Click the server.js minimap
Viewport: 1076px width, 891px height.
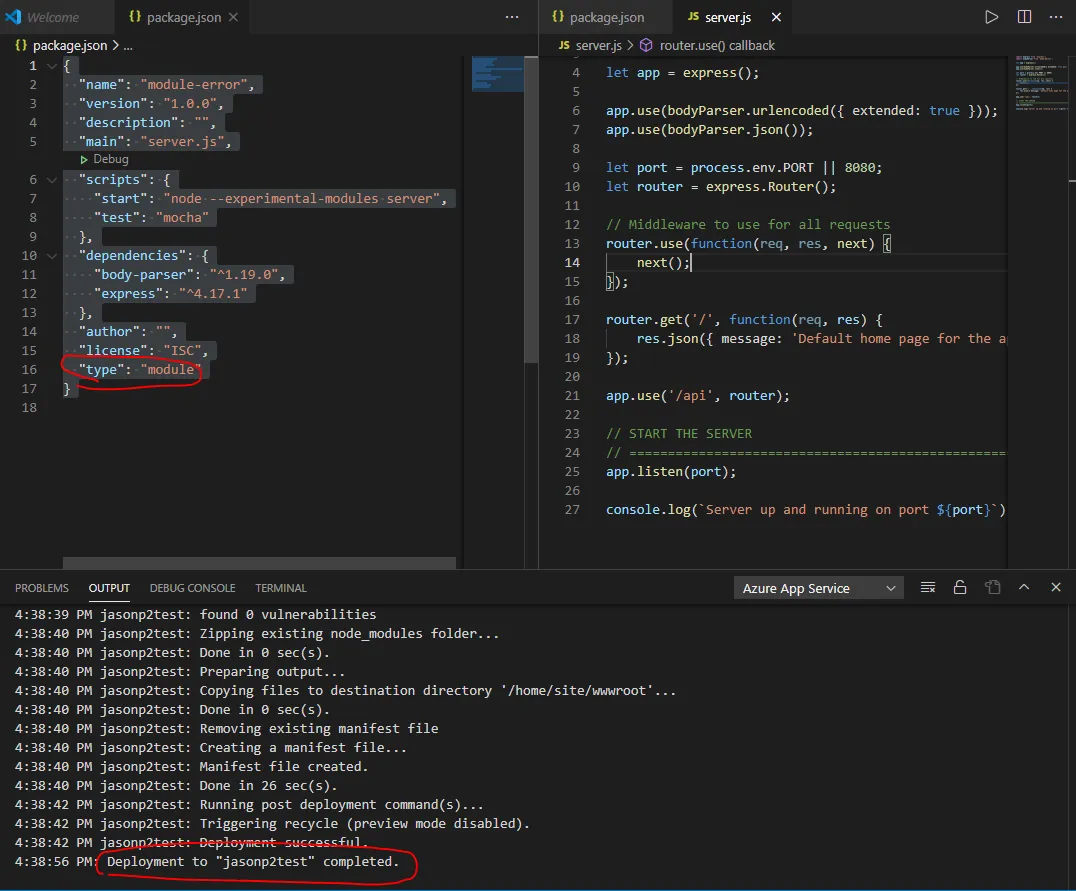click(1041, 82)
